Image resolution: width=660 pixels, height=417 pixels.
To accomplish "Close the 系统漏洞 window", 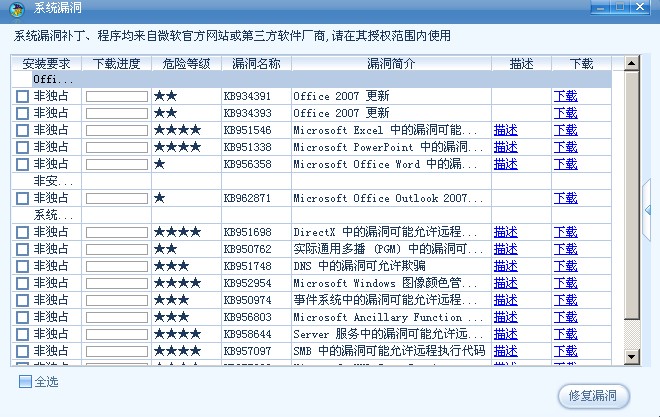I will pos(640,7).
